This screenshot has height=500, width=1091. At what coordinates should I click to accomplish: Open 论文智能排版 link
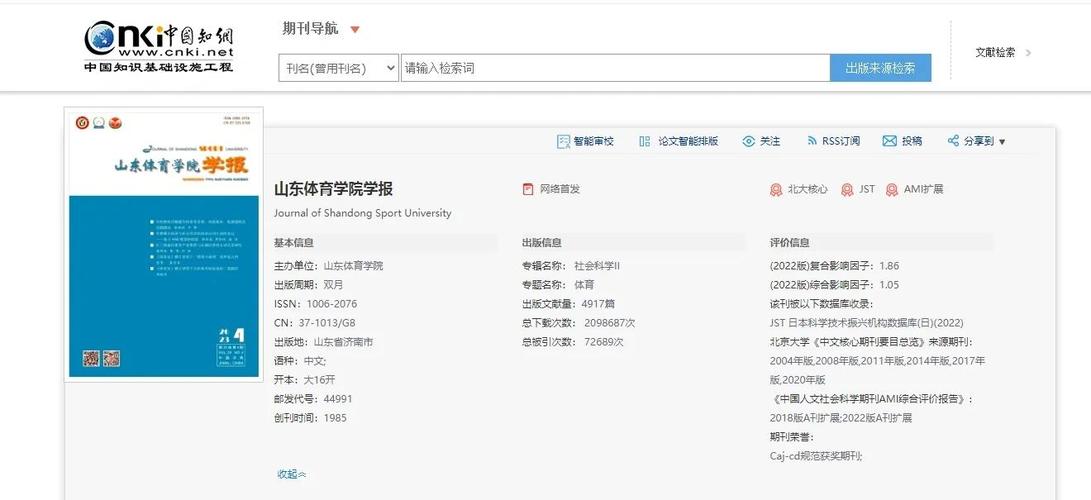(688, 141)
